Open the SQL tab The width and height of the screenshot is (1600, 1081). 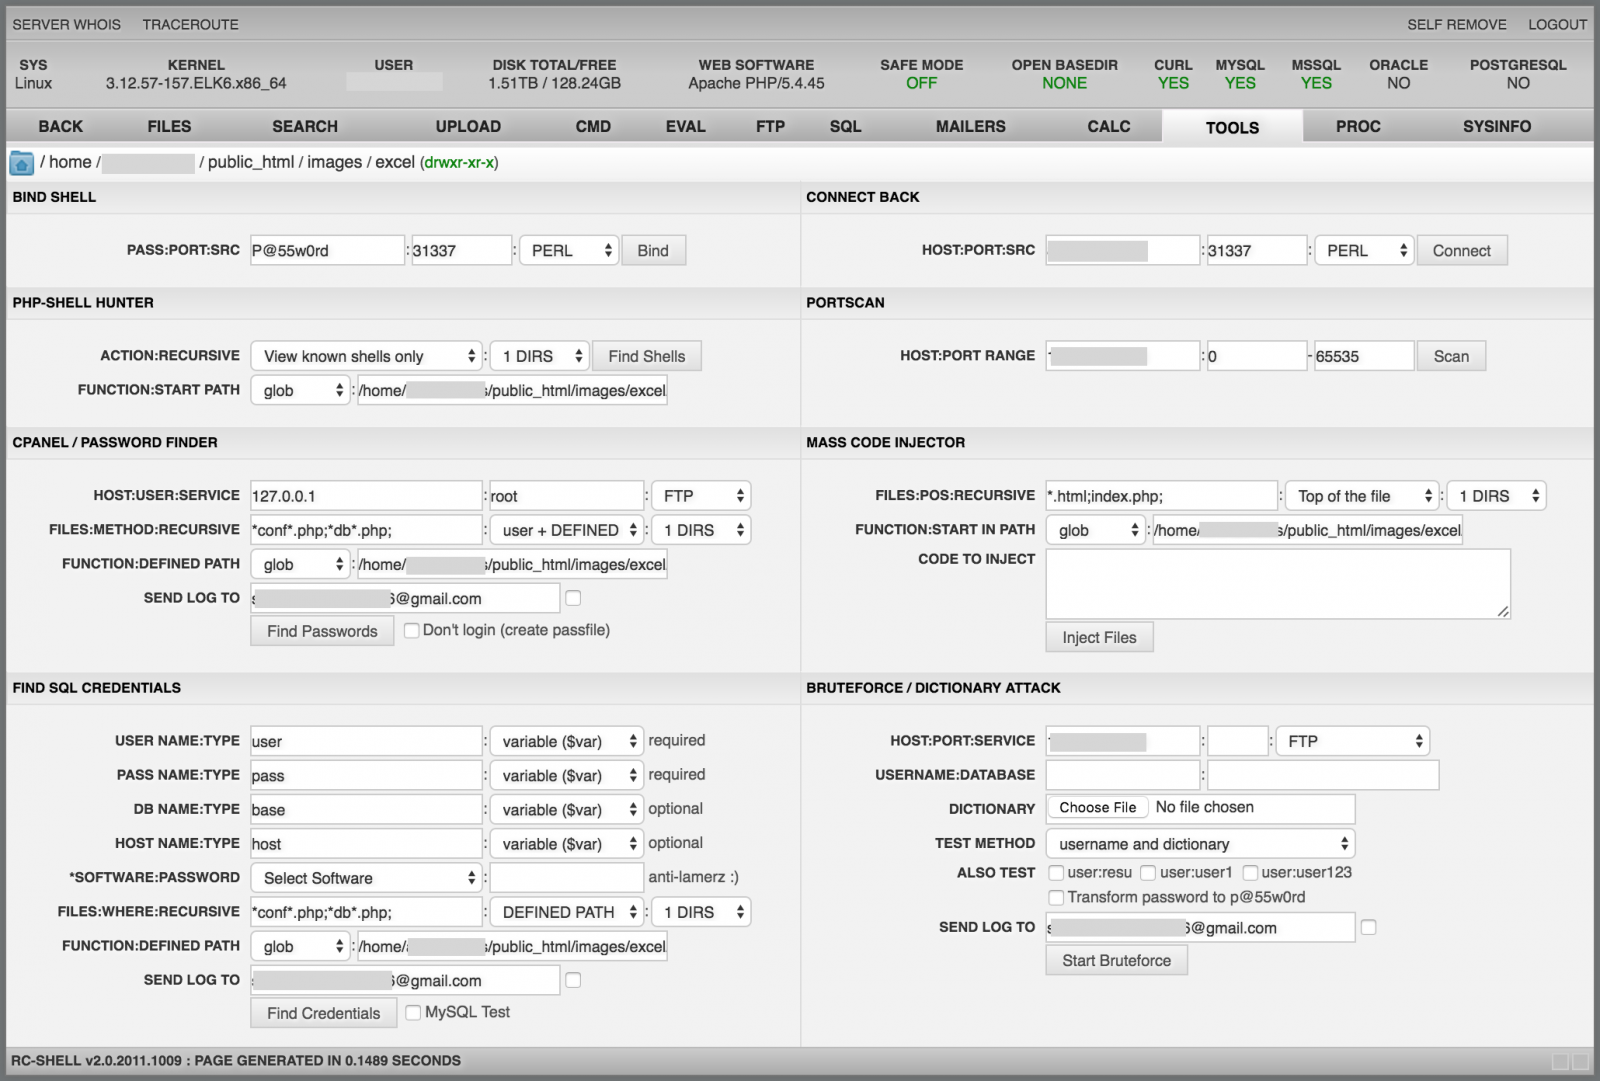coord(845,127)
